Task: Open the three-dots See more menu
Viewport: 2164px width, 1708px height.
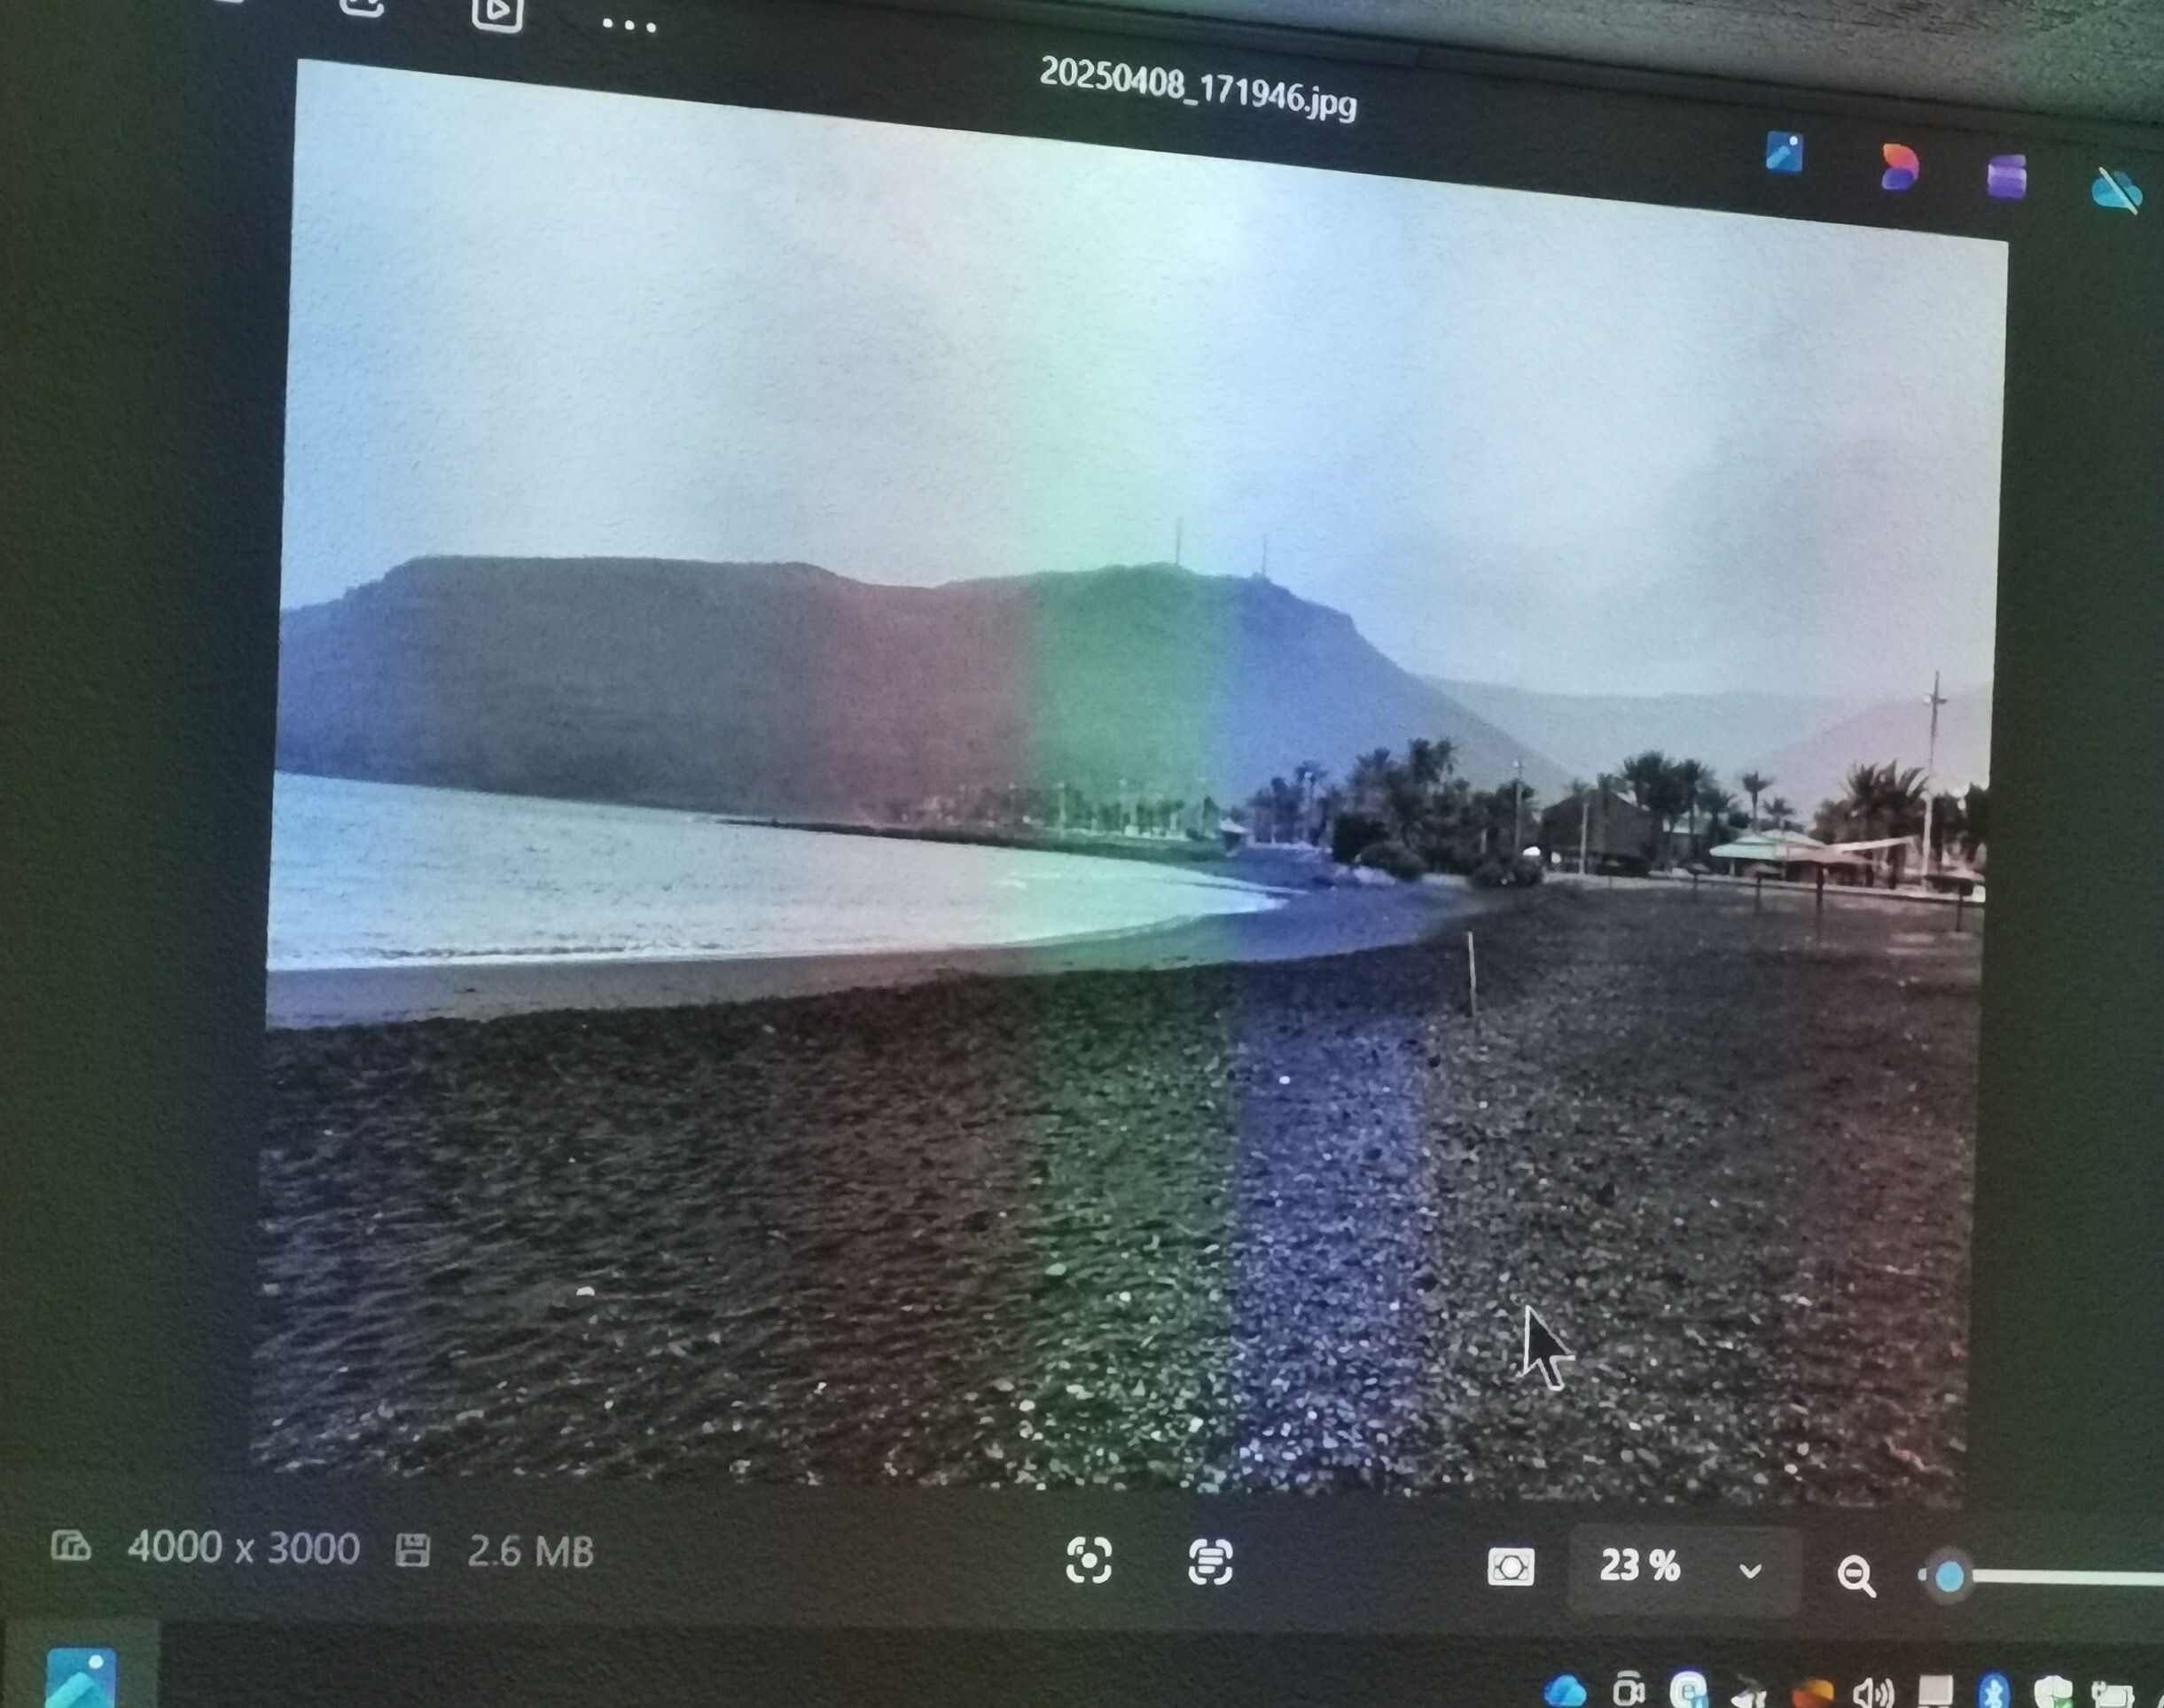Action: tap(629, 25)
